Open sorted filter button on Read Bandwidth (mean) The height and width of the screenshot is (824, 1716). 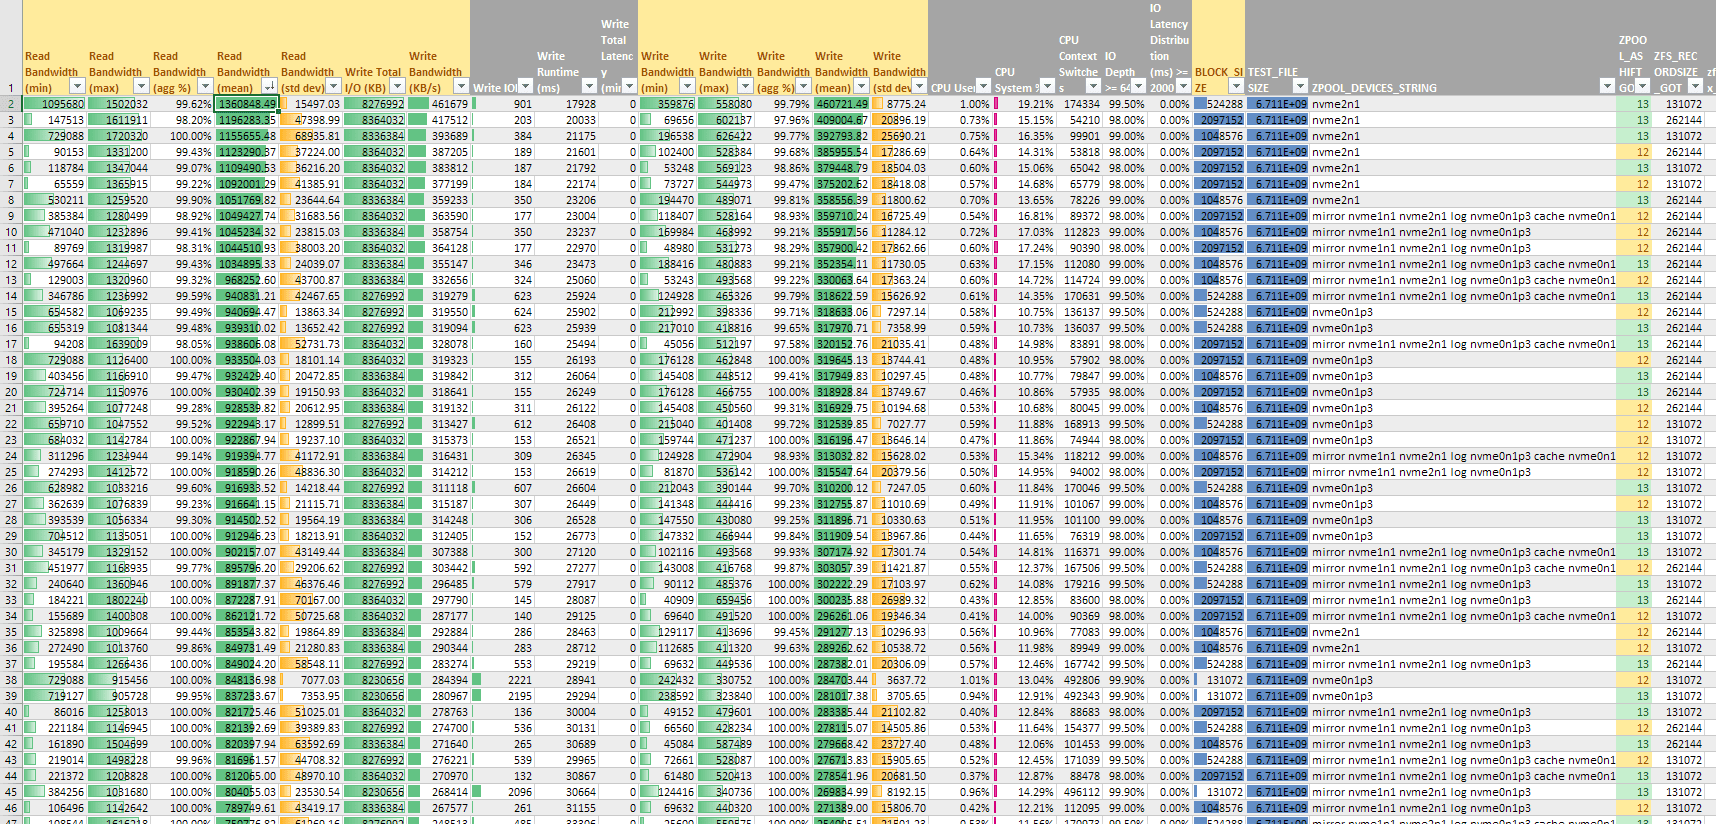(269, 87)
